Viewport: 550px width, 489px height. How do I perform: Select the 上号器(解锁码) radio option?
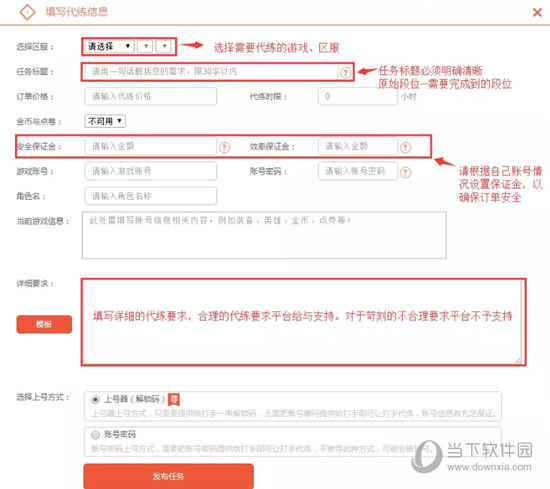95,400
